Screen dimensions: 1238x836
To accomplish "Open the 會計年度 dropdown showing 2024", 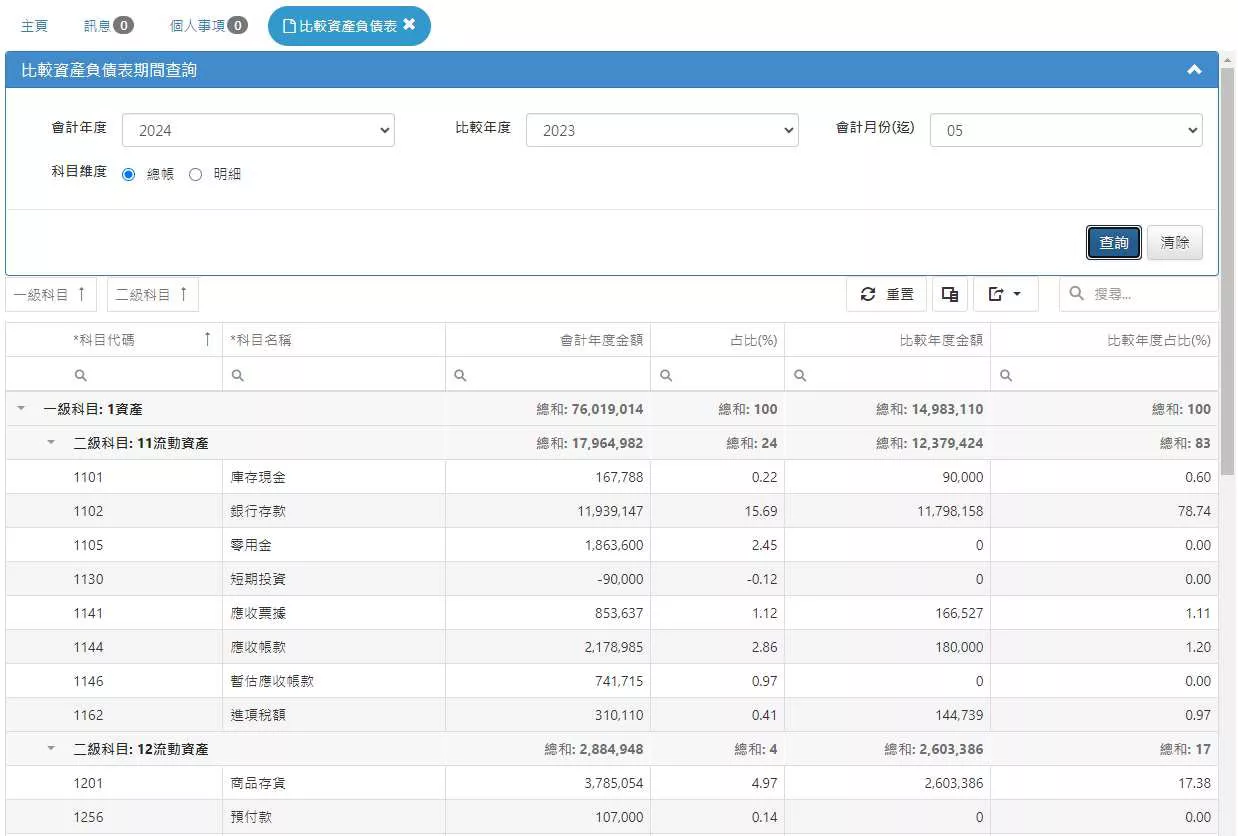I will (x=258, y=130).
